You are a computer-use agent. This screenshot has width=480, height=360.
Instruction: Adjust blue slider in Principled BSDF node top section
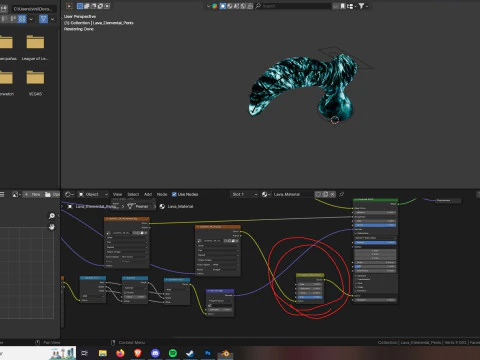click(376, 225)
